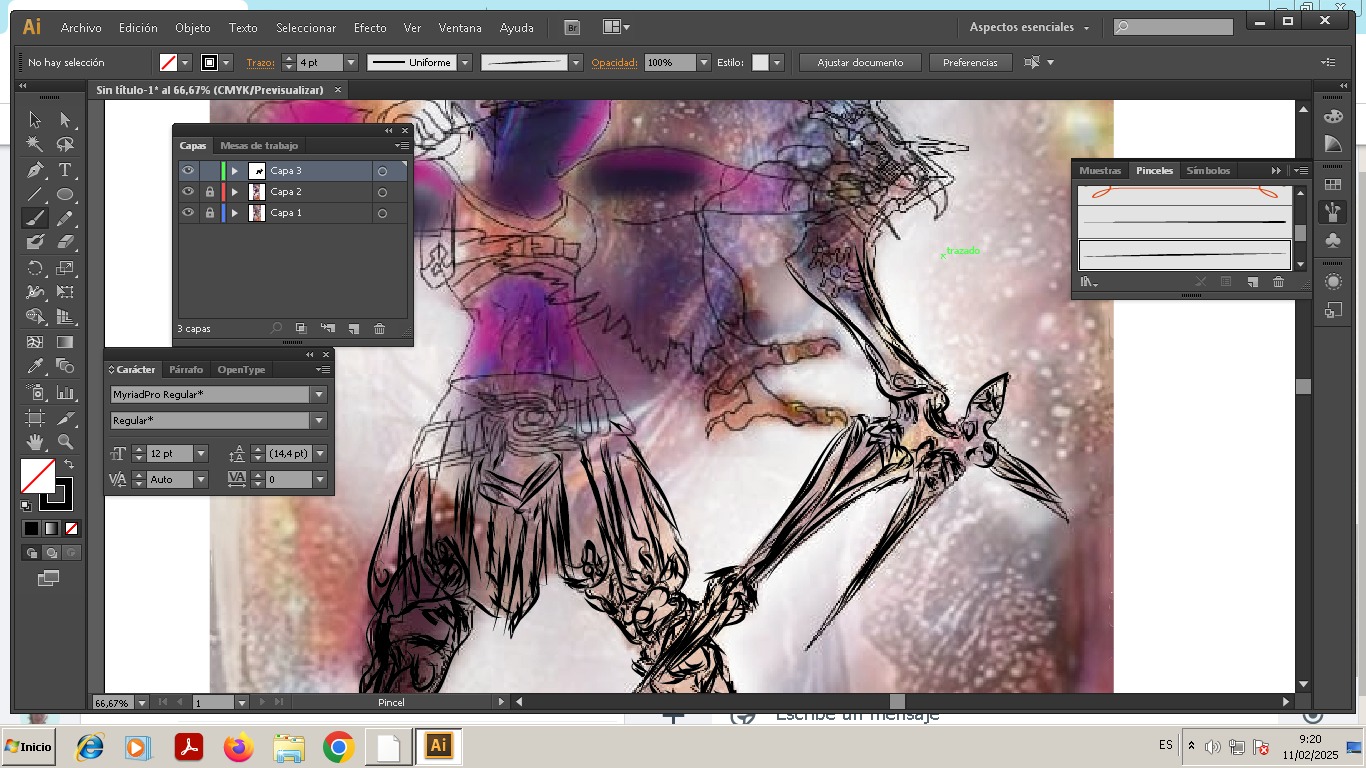
Task: Activate the Zoom tool
Action: [x=65, y=441]
